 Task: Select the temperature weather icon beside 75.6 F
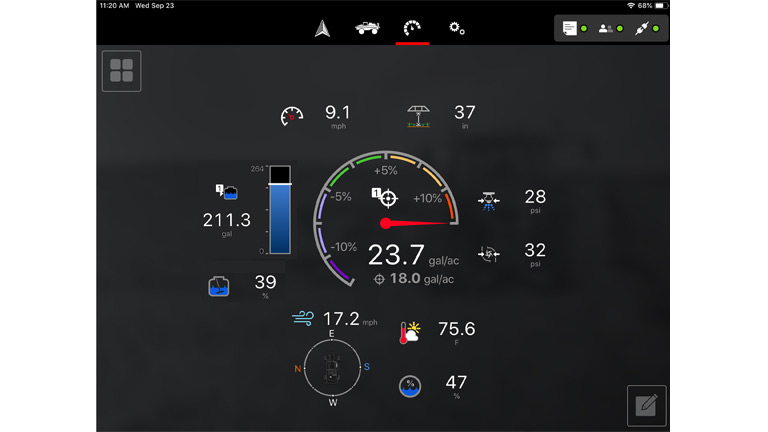coord(410,331)
